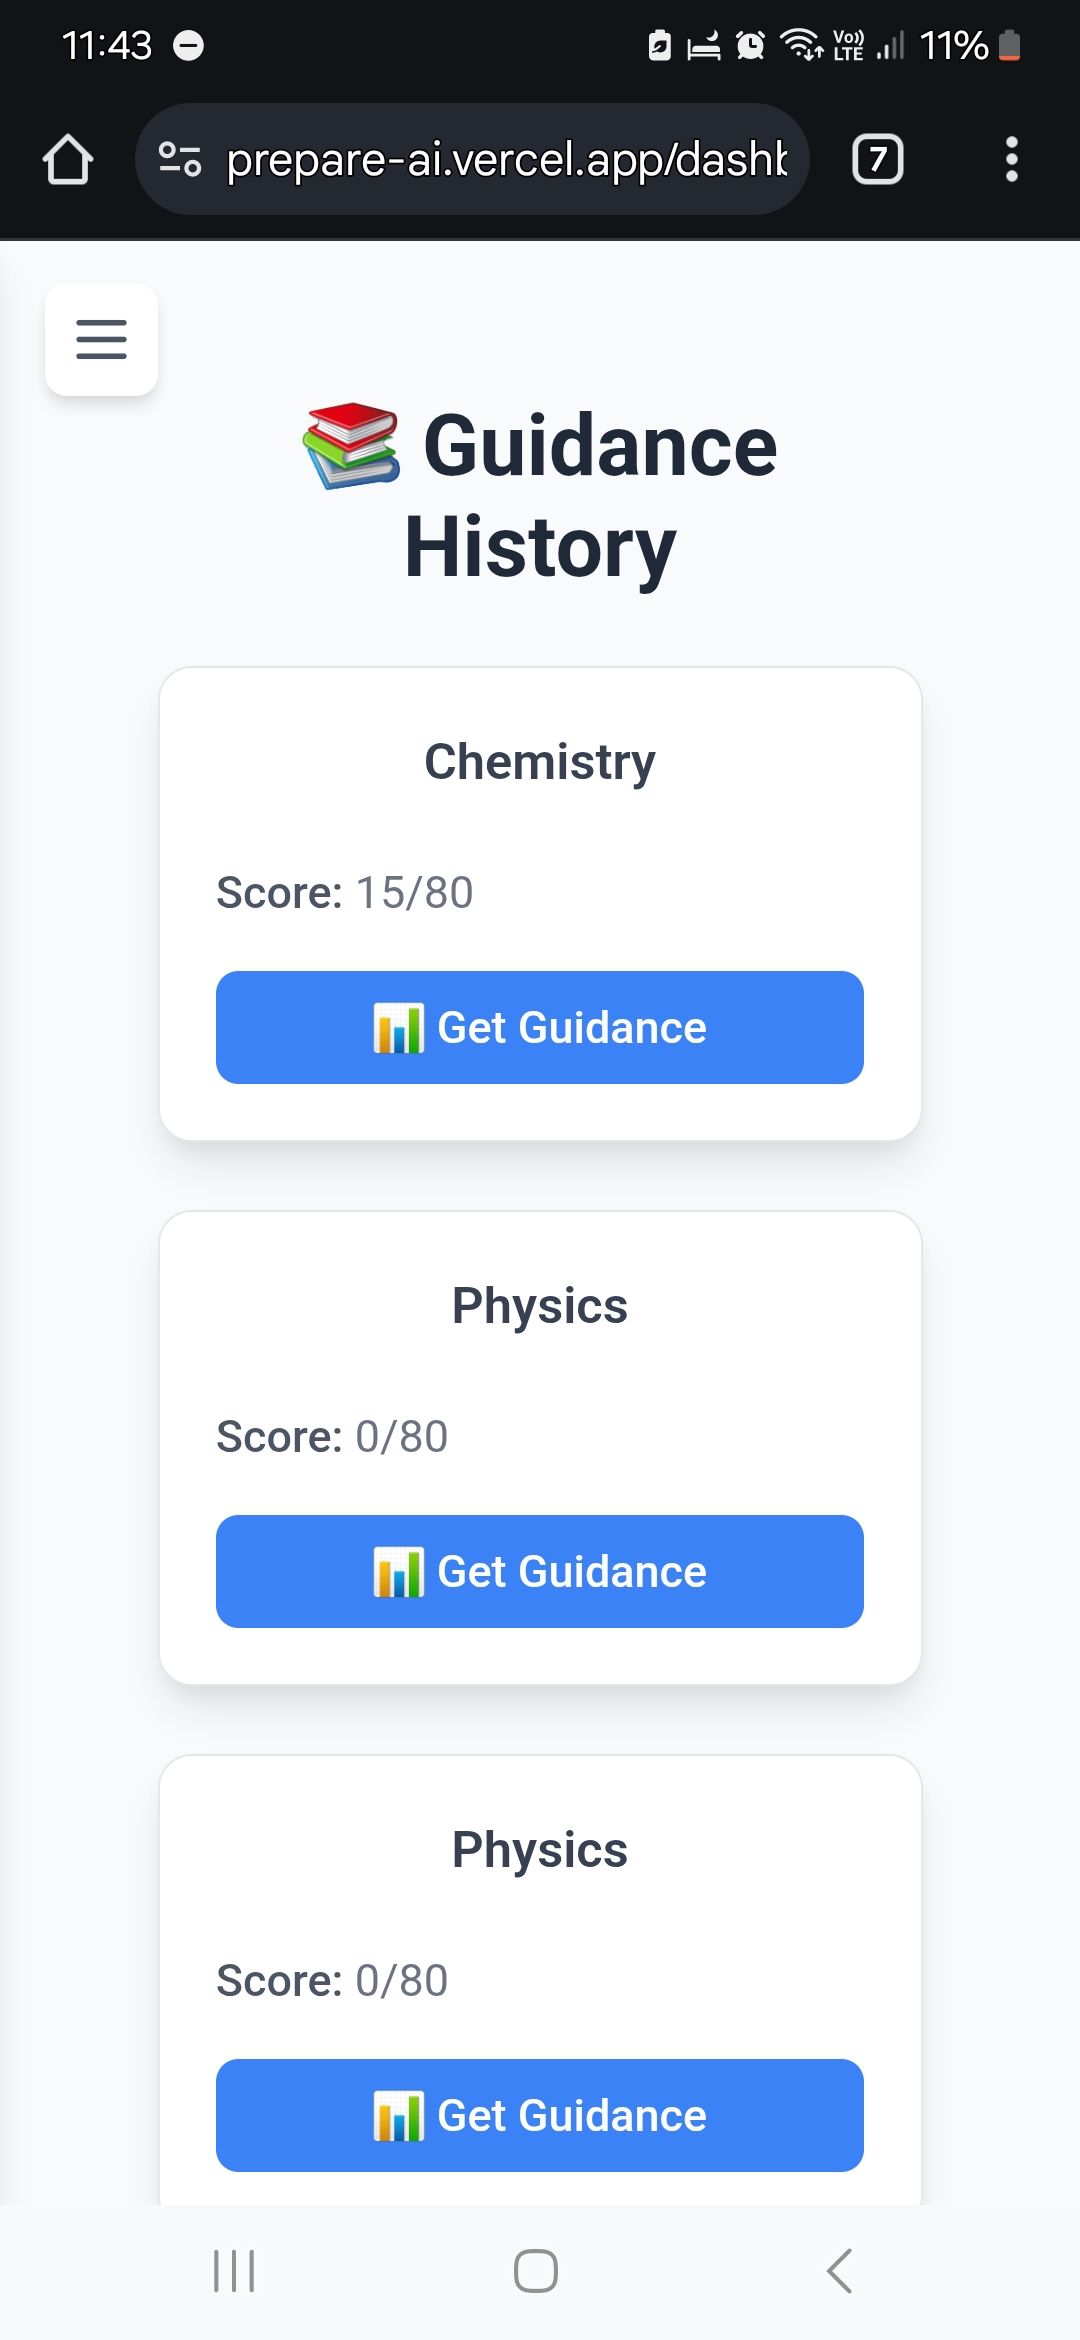
Task: Get Guidance for Chemistry score 15/80
Action: 540,1027
